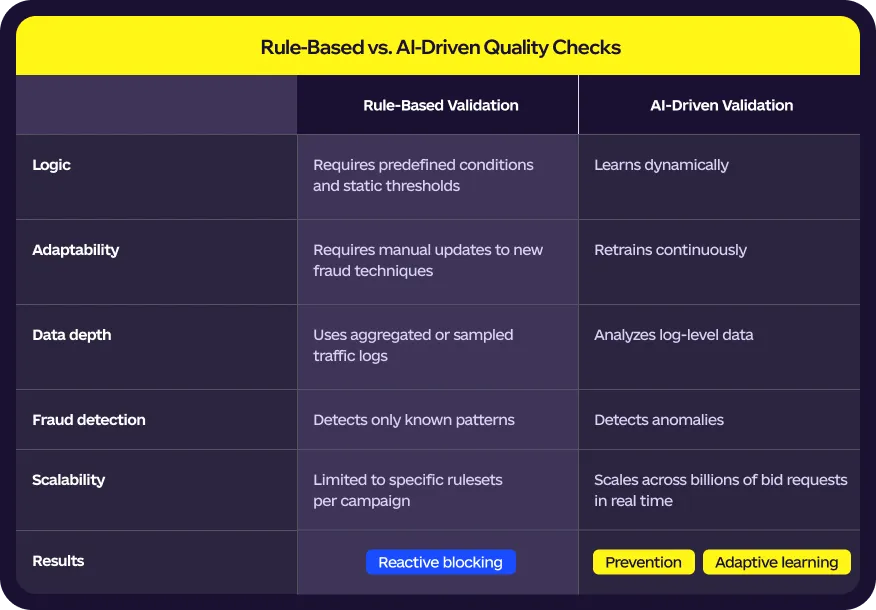
Task: Select the AI-Driven Validation column header
Action: 721,105
